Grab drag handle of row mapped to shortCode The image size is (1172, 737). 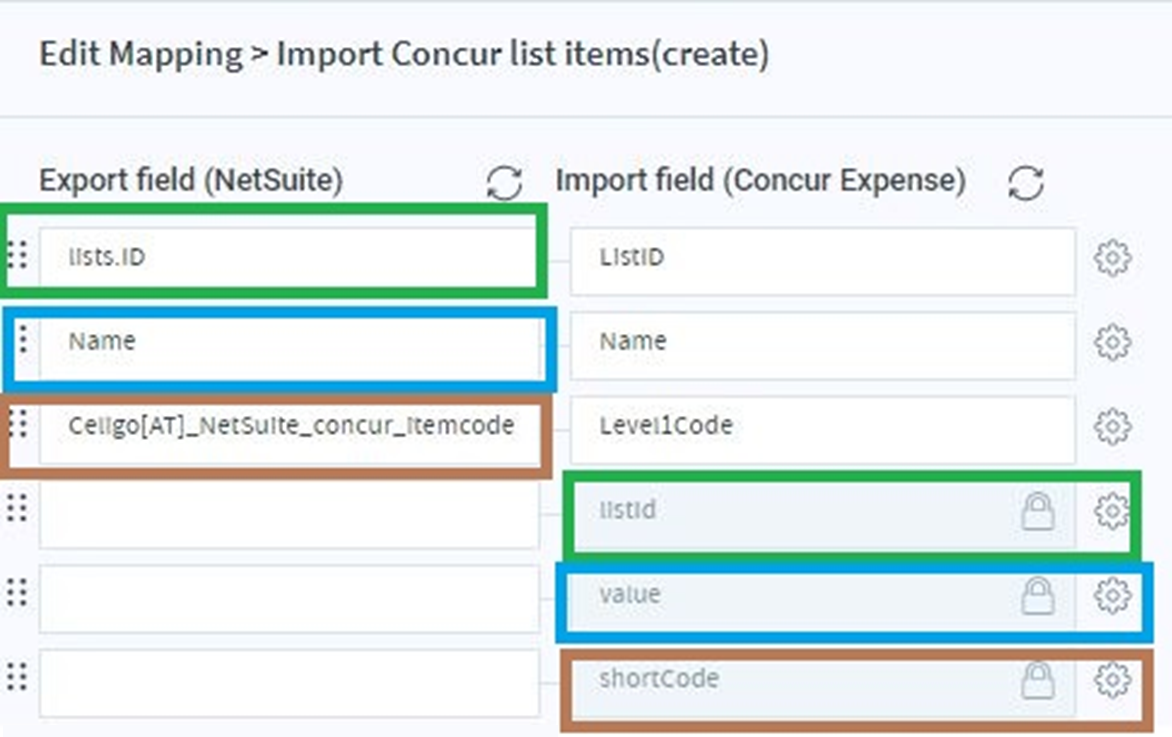point(17,677)
